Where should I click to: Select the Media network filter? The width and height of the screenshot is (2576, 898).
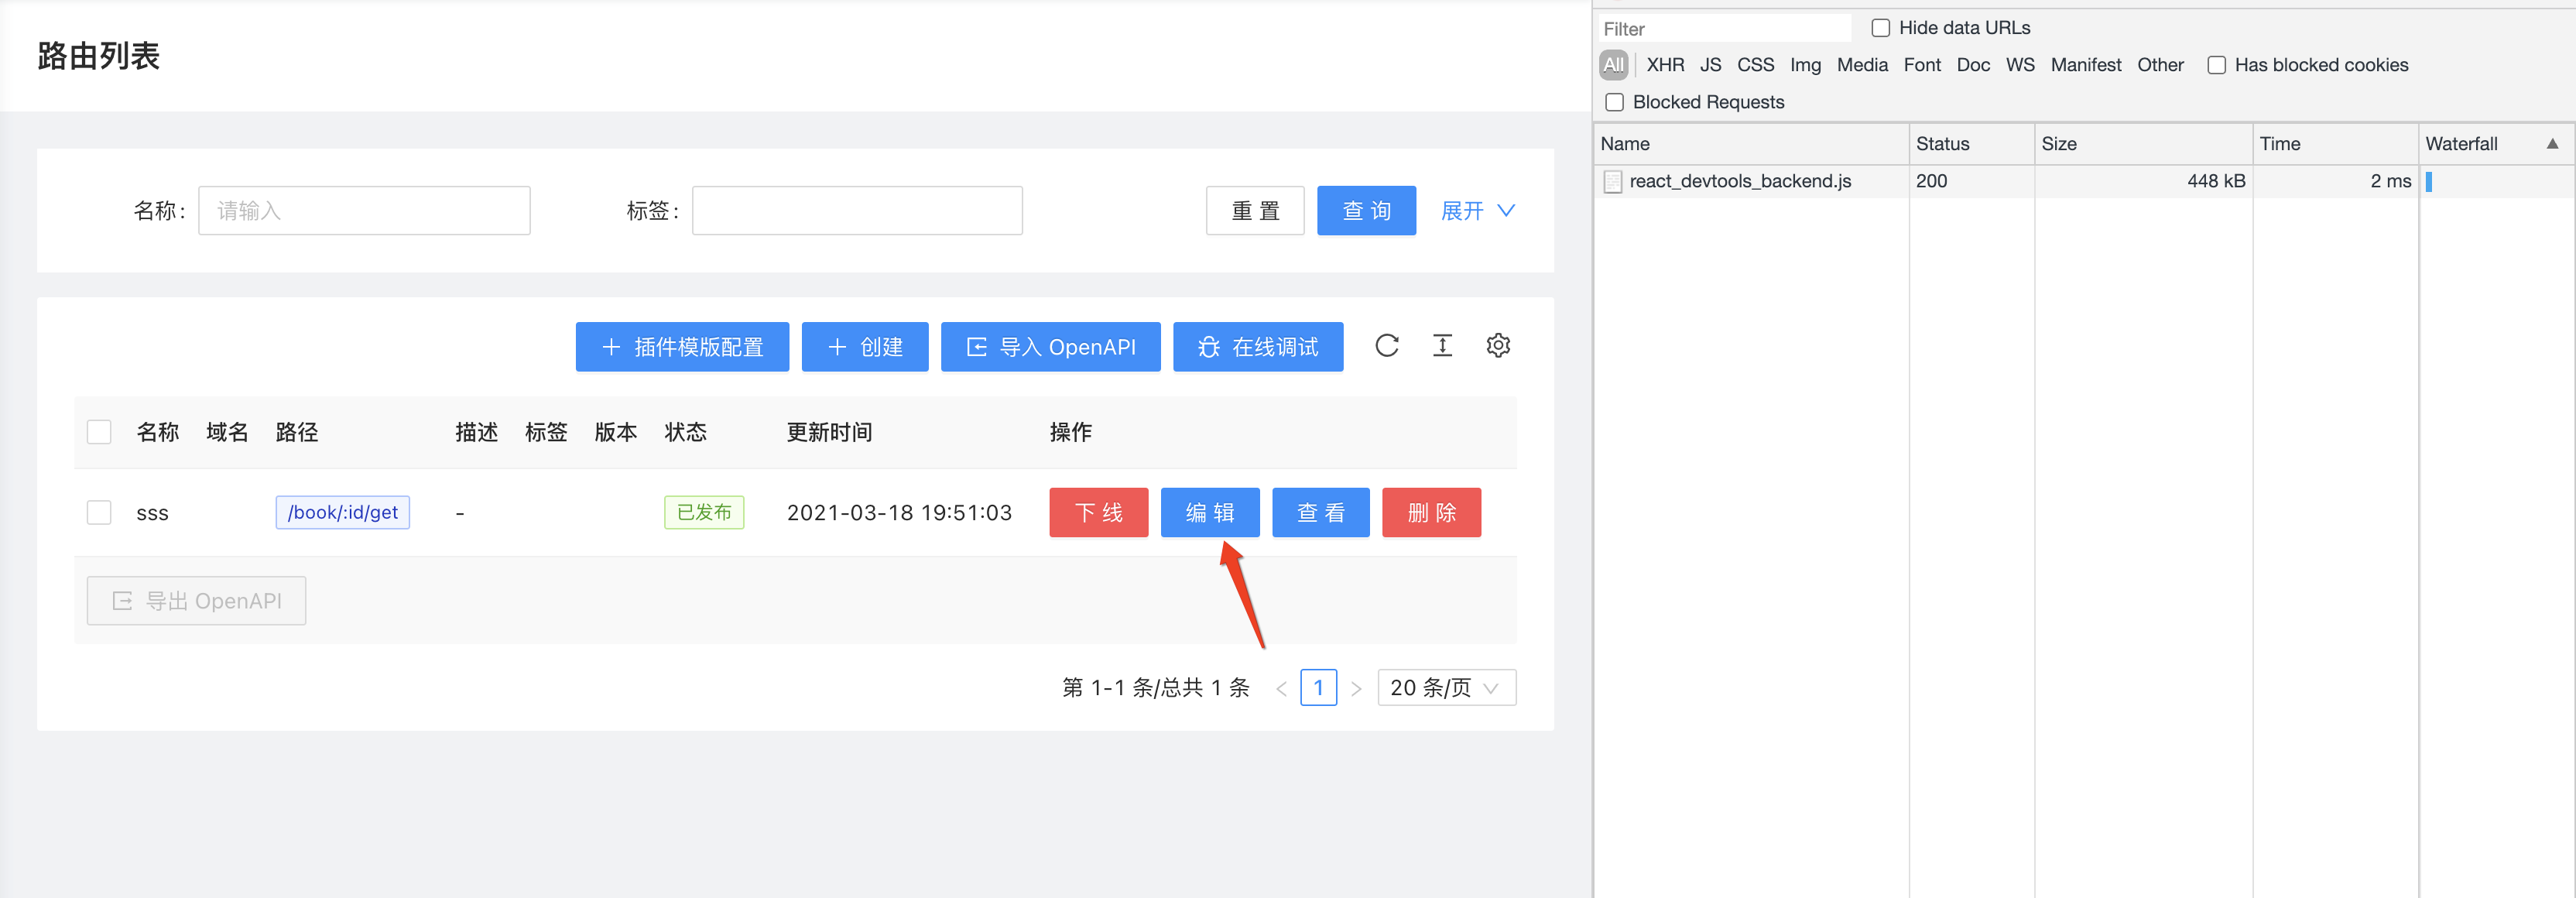pyautogui.click(x=1862, y=65)
